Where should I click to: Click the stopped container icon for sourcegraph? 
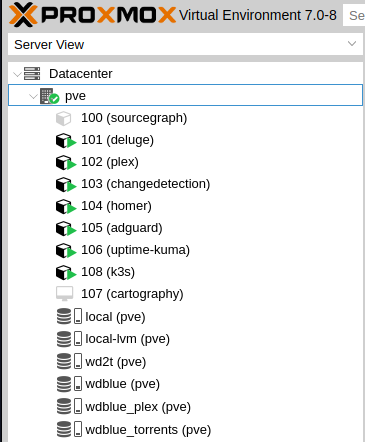tap(63, 118)
